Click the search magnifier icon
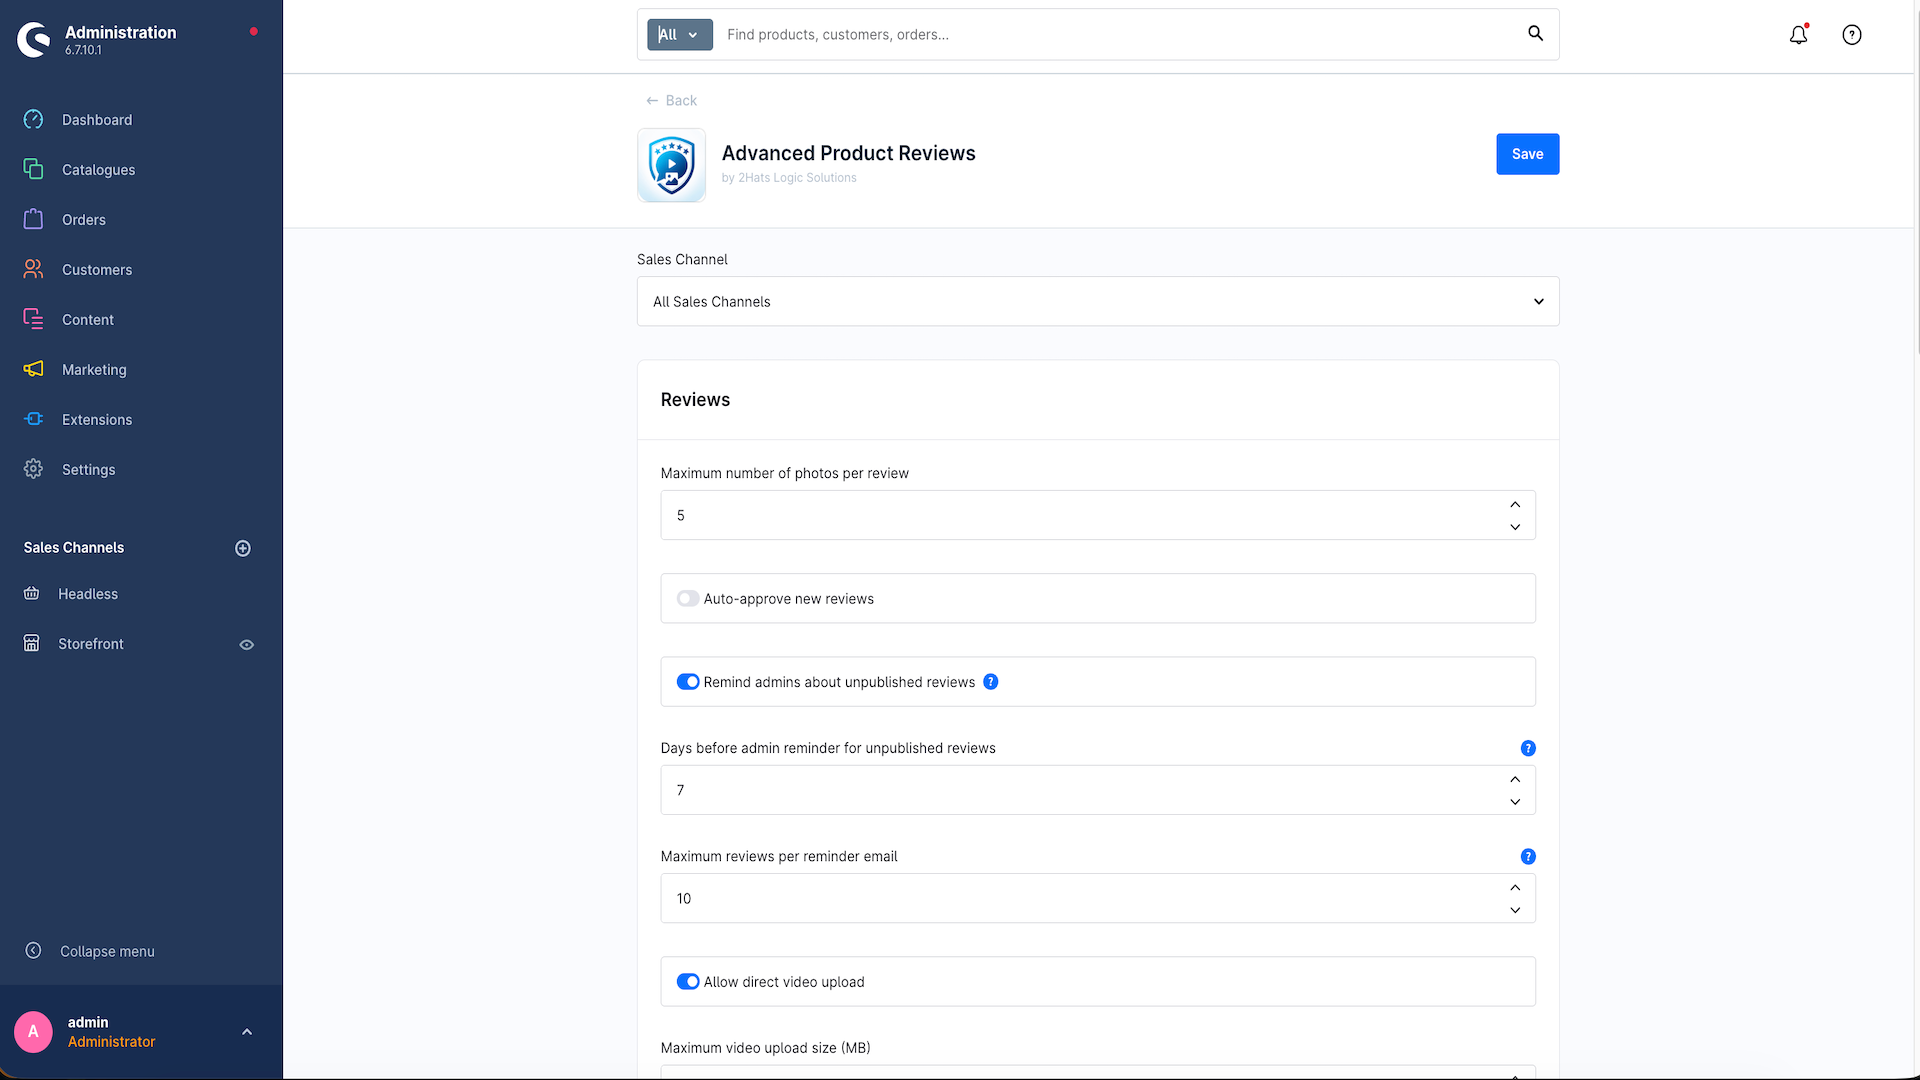Image resolution: width=1920 pixels, height=1080 pixels. 1535,34
